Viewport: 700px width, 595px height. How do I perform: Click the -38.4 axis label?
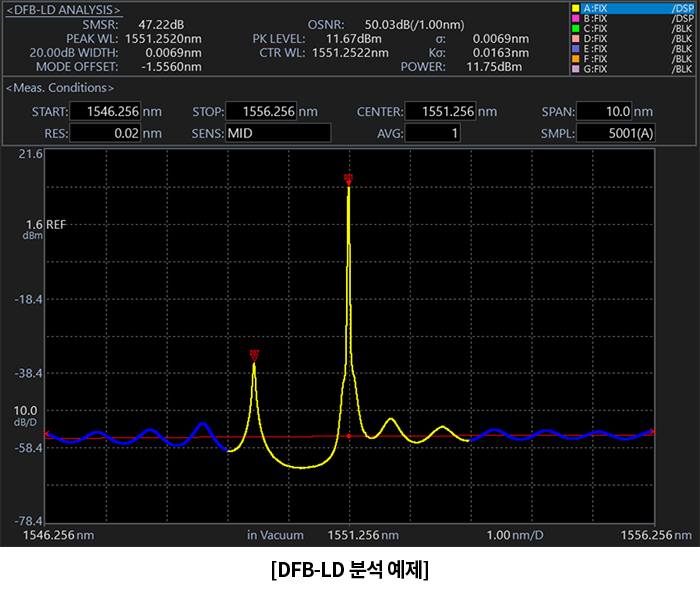coord(29,373)
